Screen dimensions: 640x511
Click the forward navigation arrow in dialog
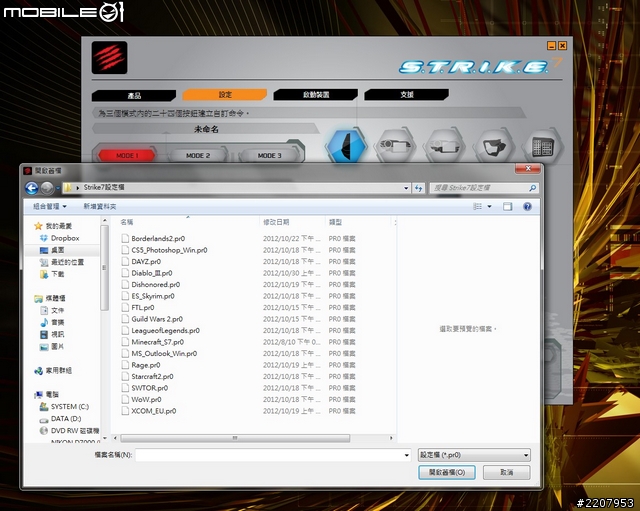[x=47, y=188]
